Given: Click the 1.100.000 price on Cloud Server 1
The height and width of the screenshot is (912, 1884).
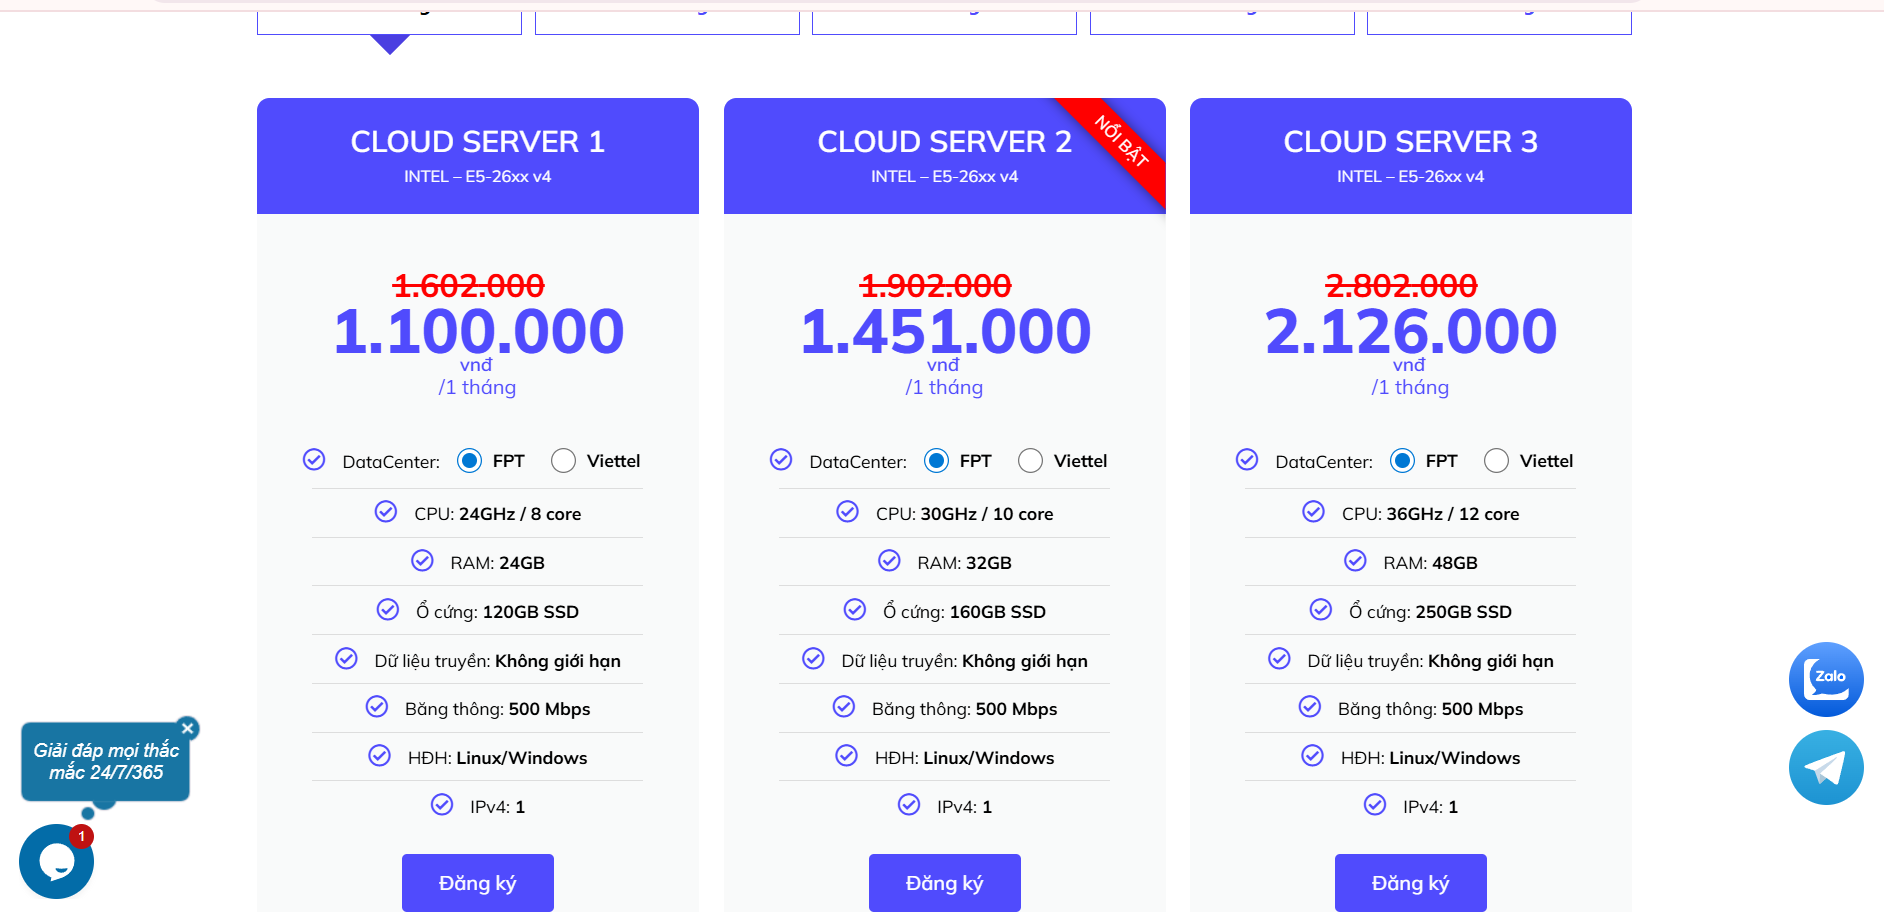Looking at the screenshot, I should (x=478, y=332).
